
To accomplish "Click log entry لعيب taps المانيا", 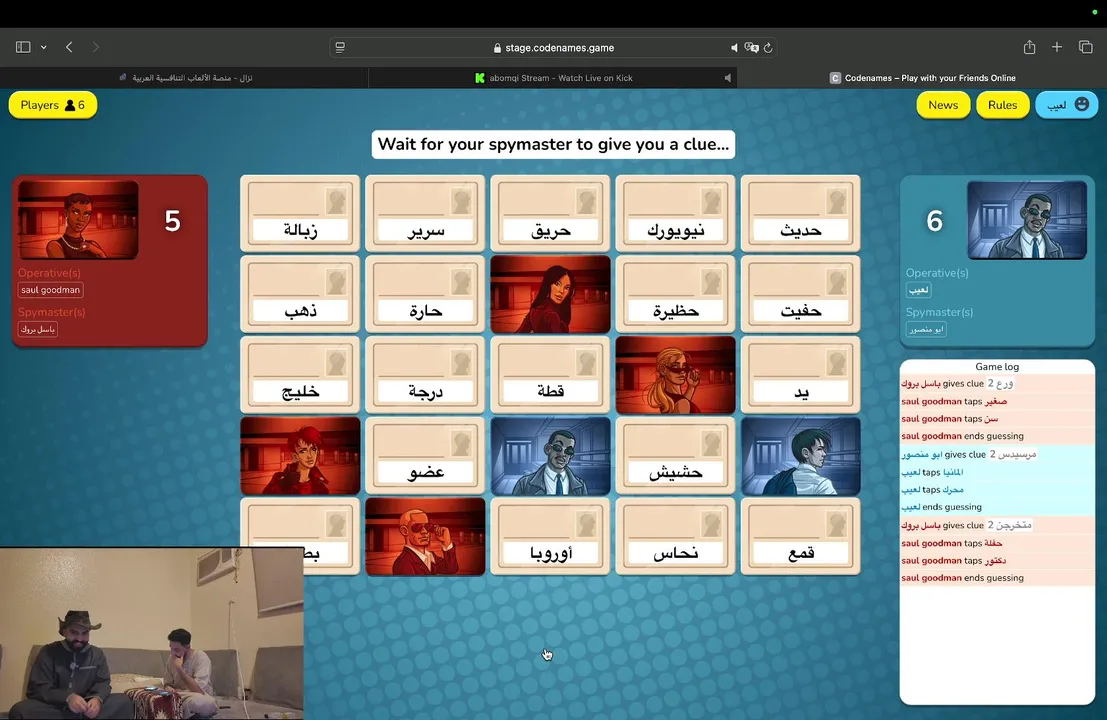I will (997, 472).
